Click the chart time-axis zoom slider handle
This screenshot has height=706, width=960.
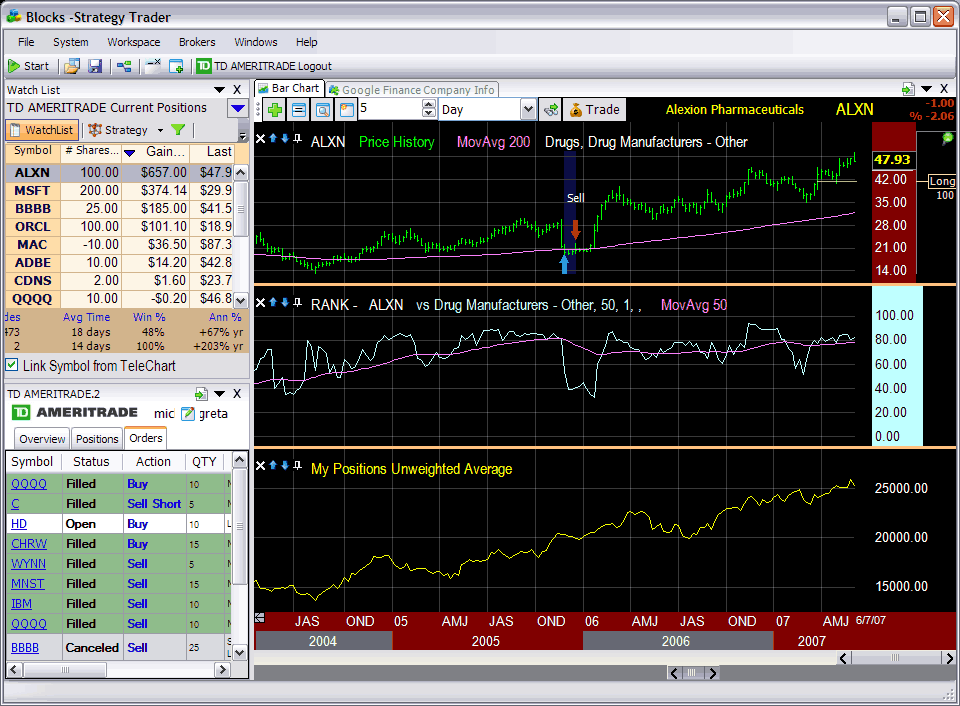(692, 673)
